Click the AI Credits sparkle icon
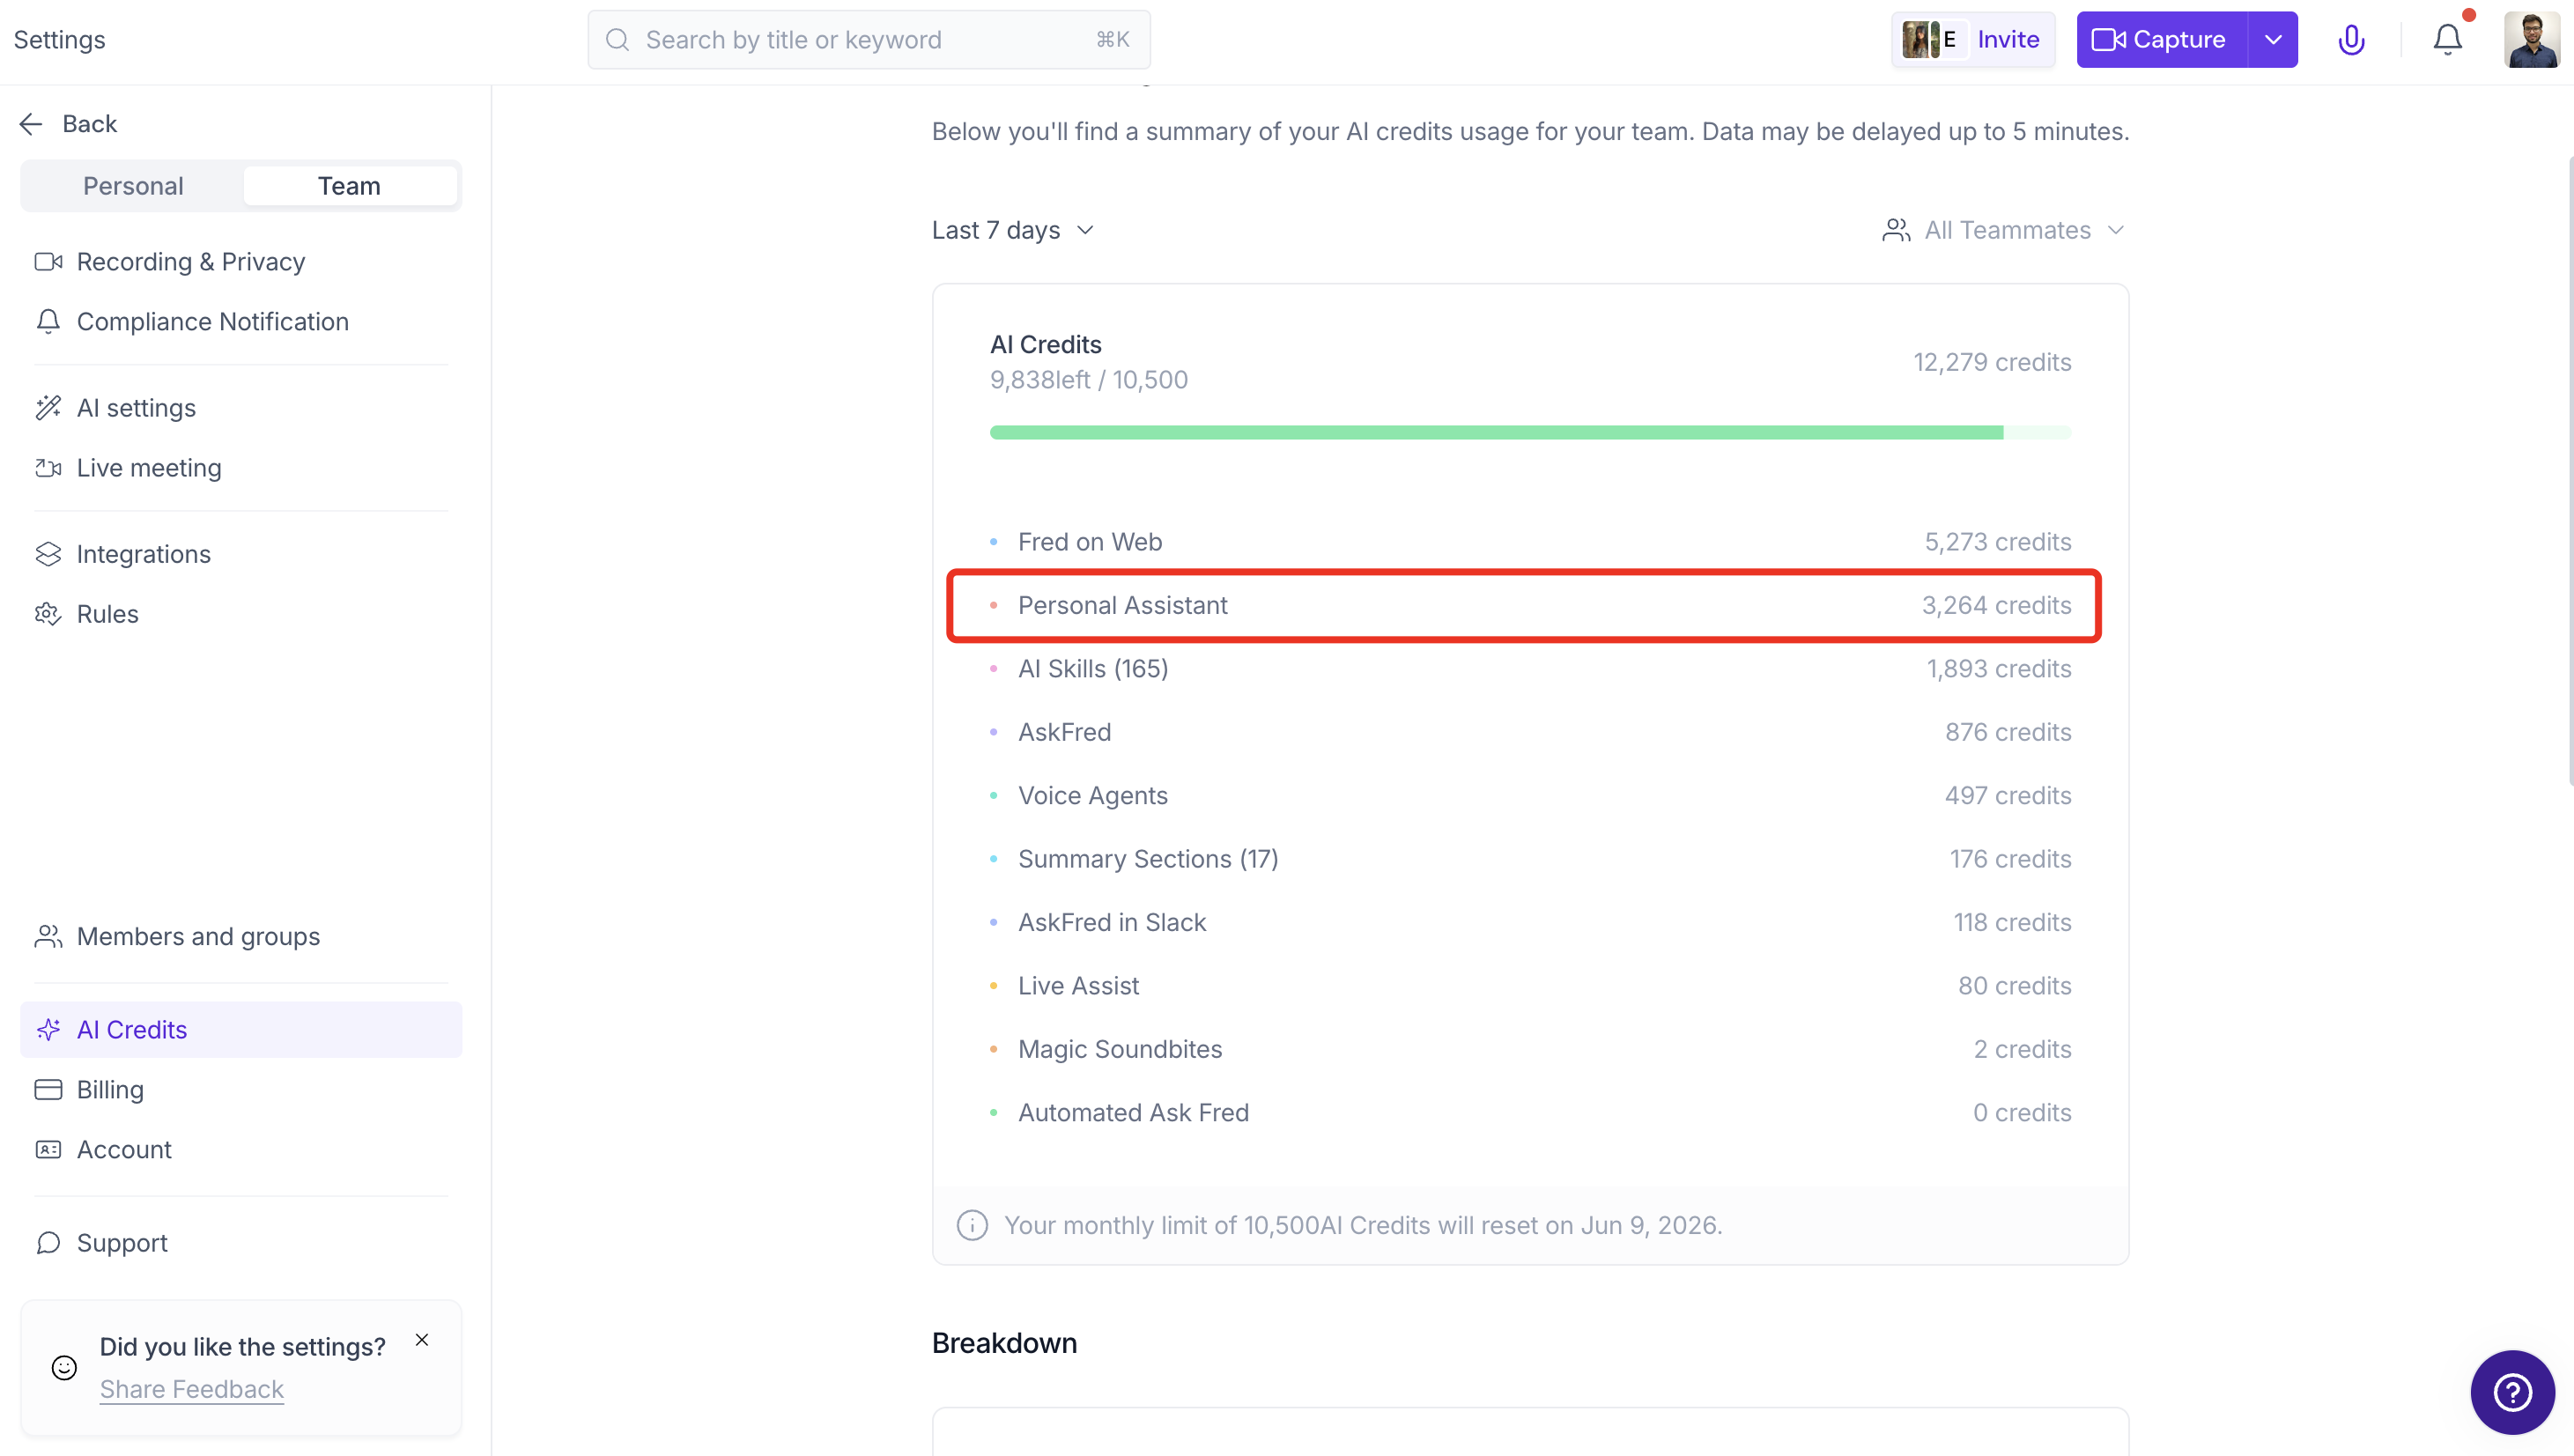Screen dimensions: 2574x1456 tap(48, 1030)
